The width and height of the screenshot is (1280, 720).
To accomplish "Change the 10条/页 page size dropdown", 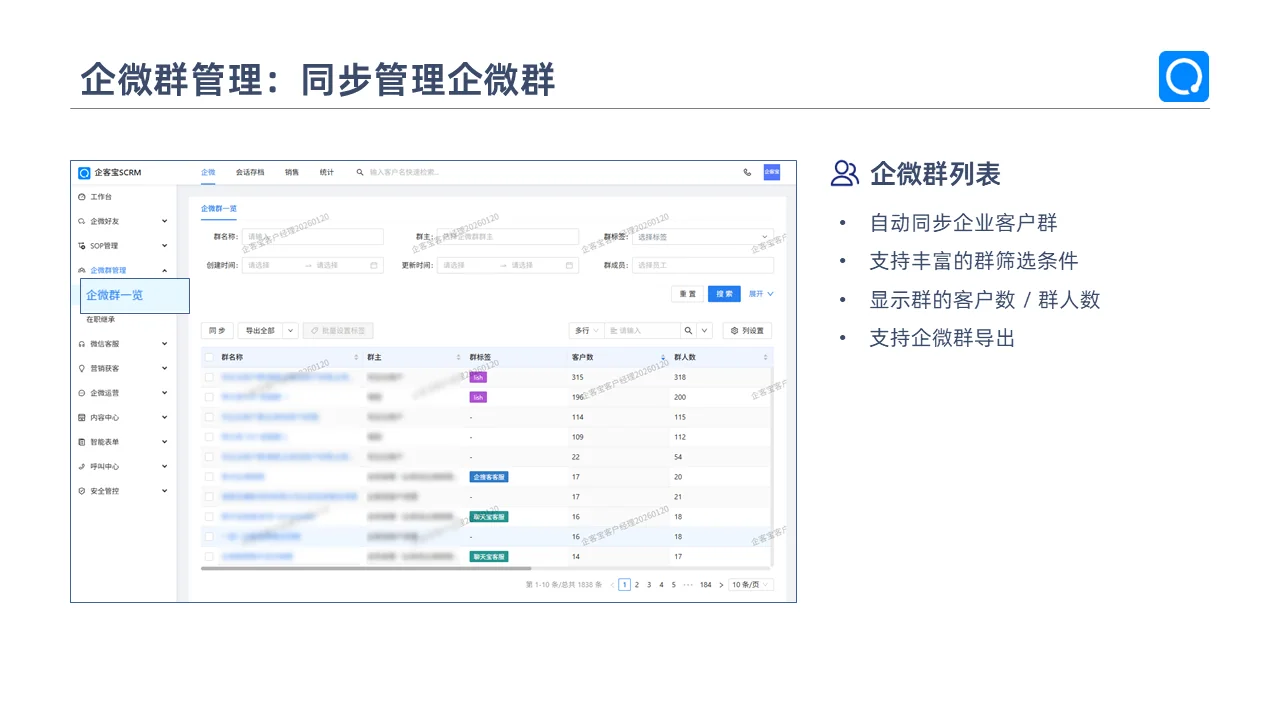I will (x=751, y=585).
